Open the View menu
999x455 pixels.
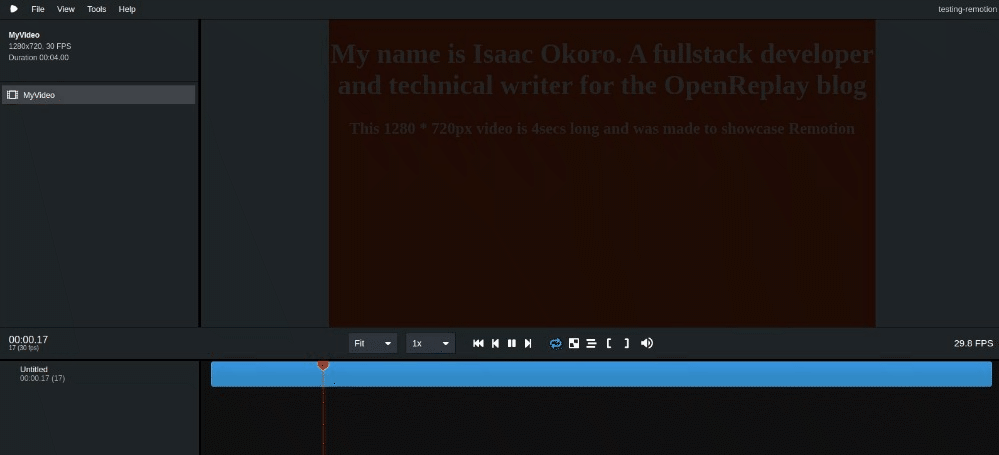tap(66, 9)
